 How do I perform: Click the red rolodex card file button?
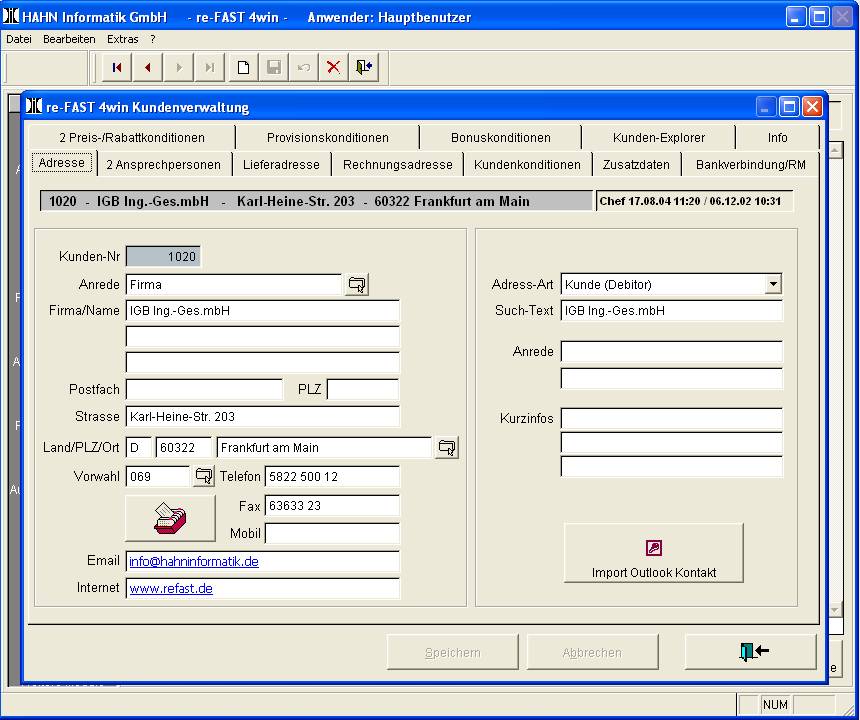(170, 518)
